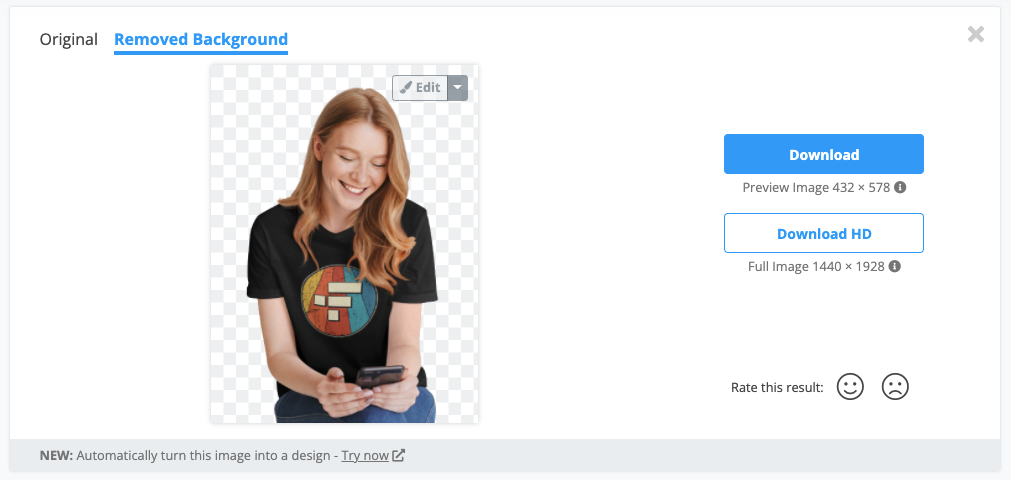The width and height of the screenshot is (1011, 480).
Task: Click the external link icon after Try now
Action: (399, 455)
